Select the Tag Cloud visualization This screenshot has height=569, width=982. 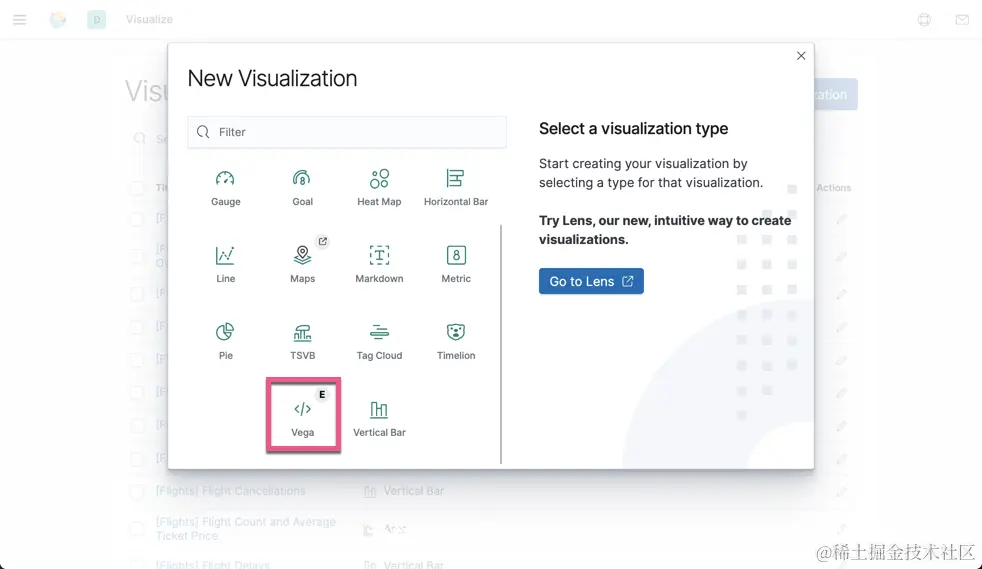coord(379,342)
